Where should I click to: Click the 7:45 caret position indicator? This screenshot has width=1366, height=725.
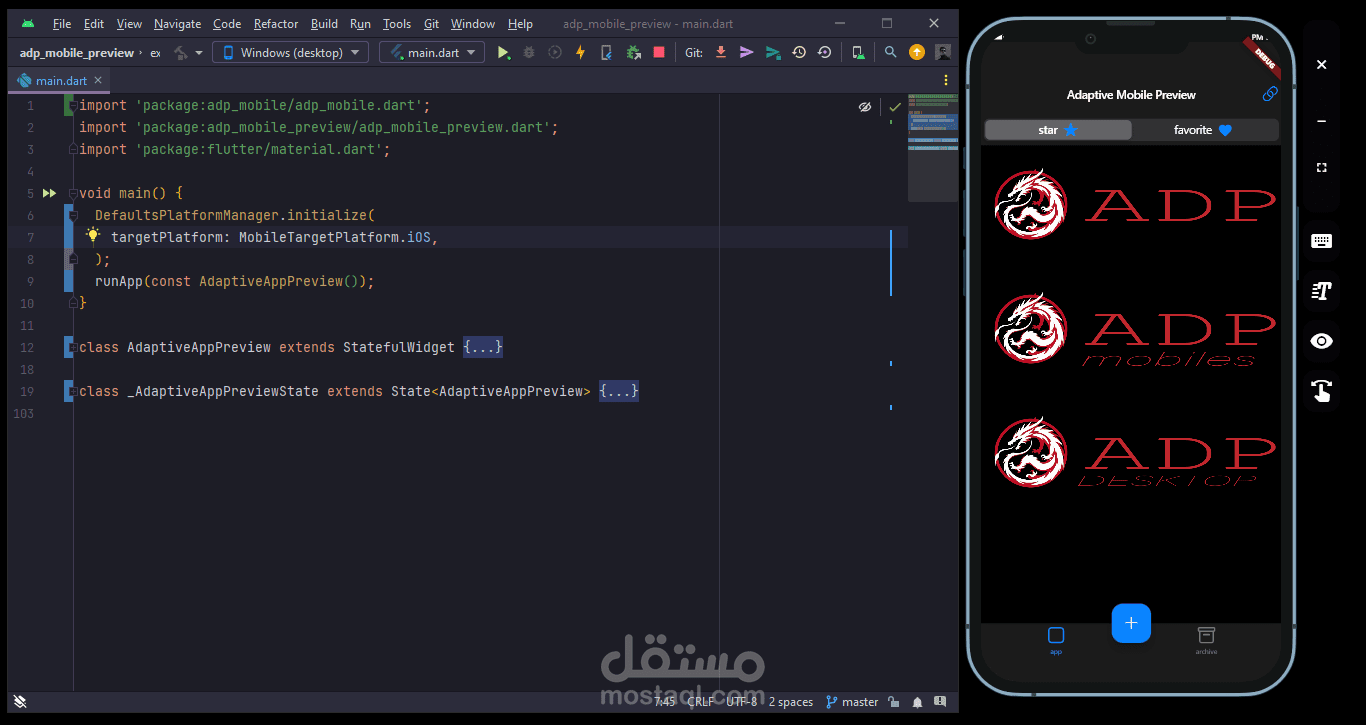665,702
